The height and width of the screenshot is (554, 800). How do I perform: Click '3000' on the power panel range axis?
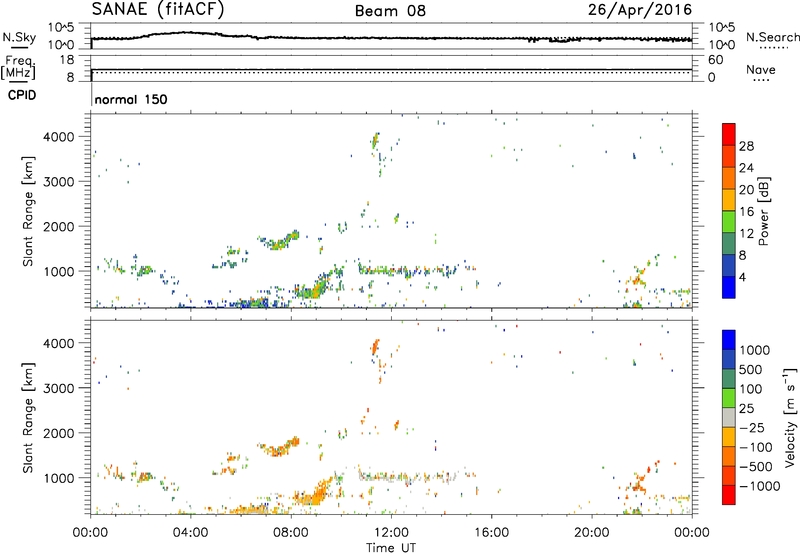59,182
